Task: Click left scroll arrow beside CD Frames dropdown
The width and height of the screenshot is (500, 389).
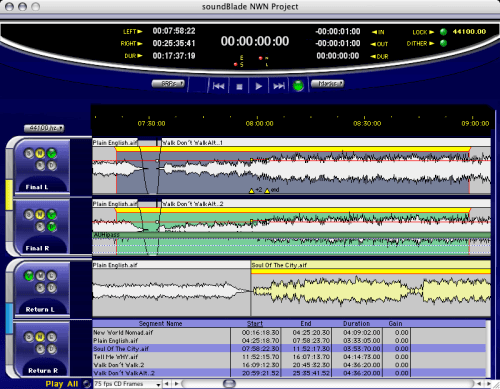Action: (x=167, y=384)
